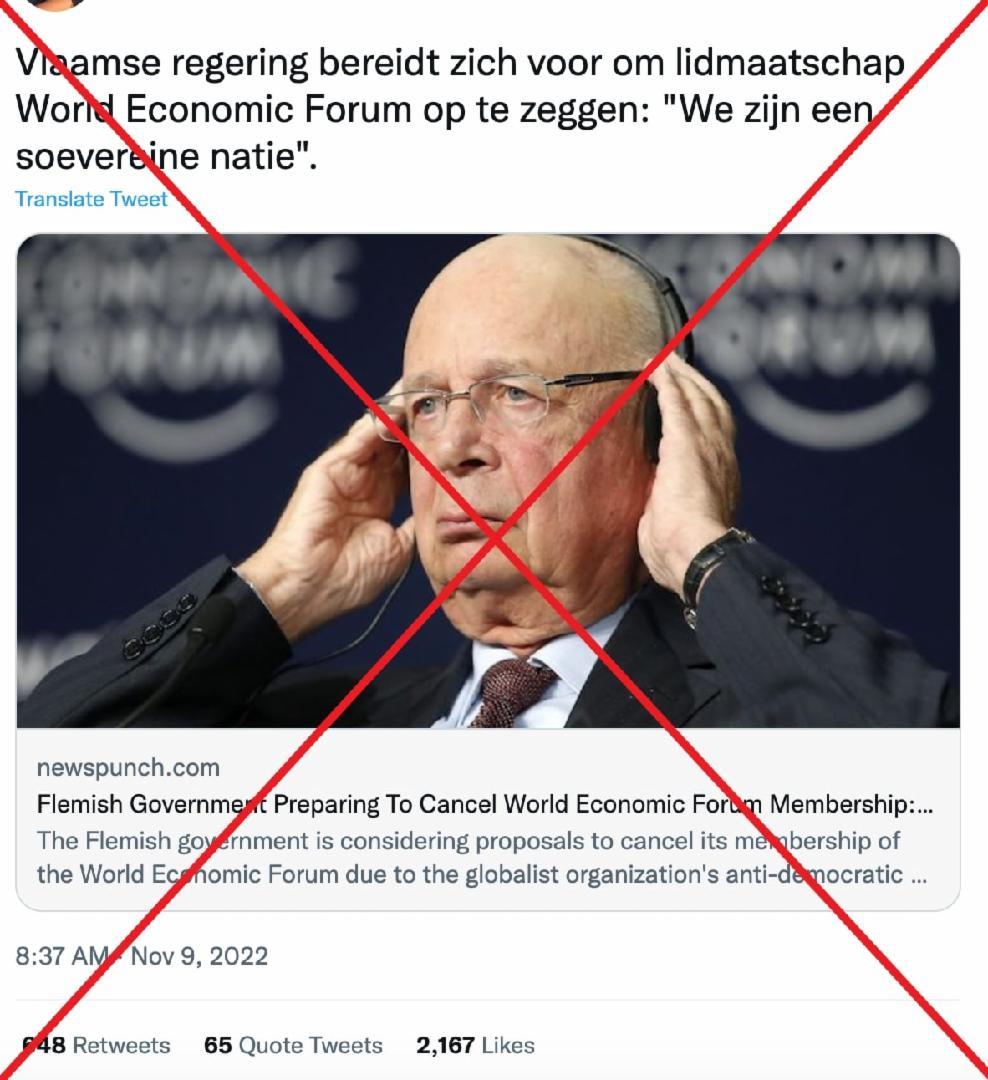988x1080 pixels.
Task: Select the Dutch tweet text beginning Vlaamse regering
Action: pos(460,110)
